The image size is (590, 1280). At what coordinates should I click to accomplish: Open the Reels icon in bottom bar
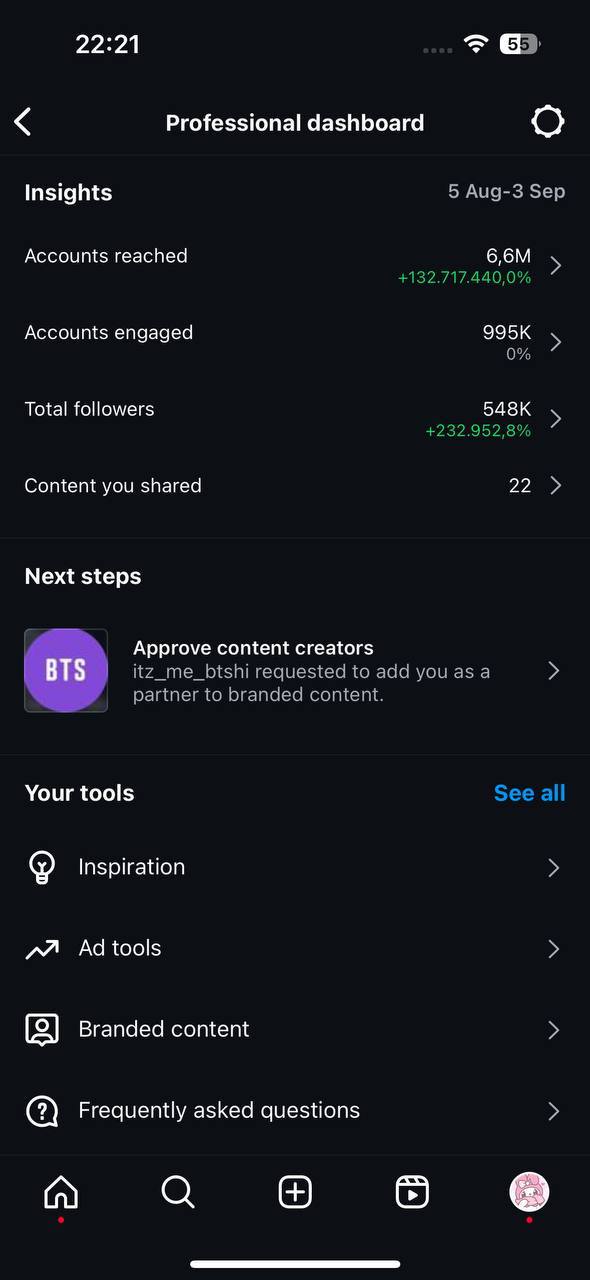[412, 1192]
